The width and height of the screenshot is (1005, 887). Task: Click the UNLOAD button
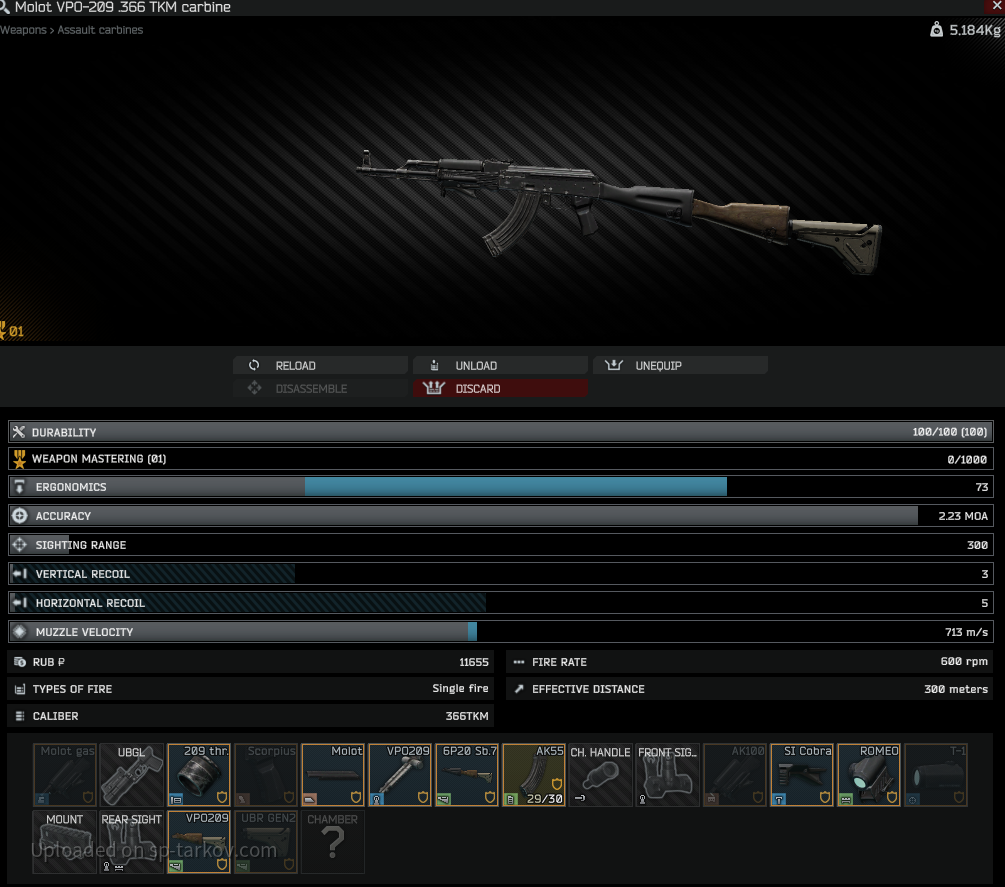point(500,365)
